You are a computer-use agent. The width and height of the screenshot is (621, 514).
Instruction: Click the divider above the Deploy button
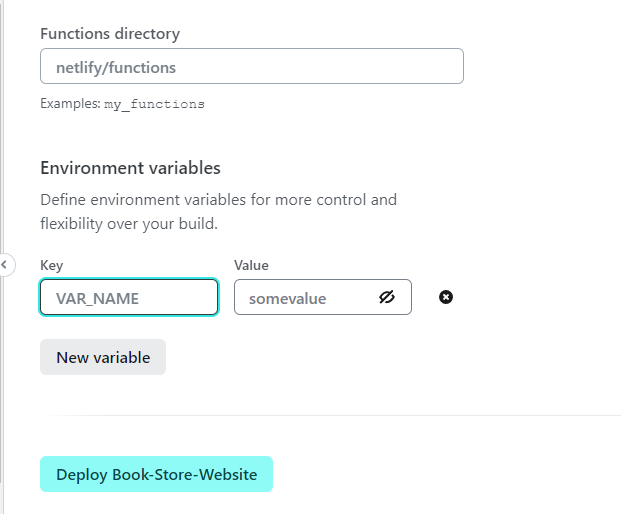click(x=330, y=415)
